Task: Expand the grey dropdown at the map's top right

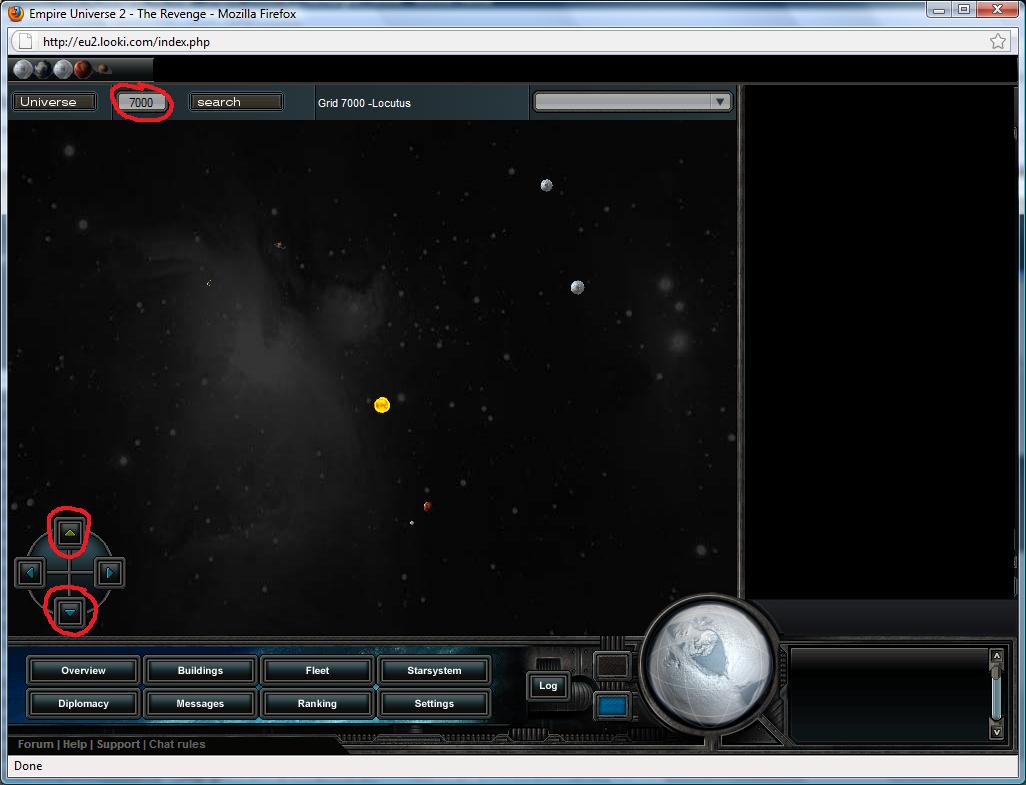Action: (632, 102)
